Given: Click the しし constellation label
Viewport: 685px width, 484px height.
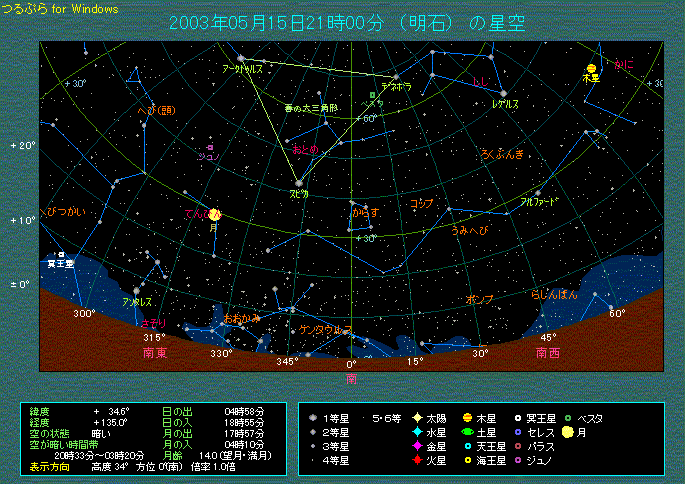Looking at the screenshot, I should pos(480,82).
